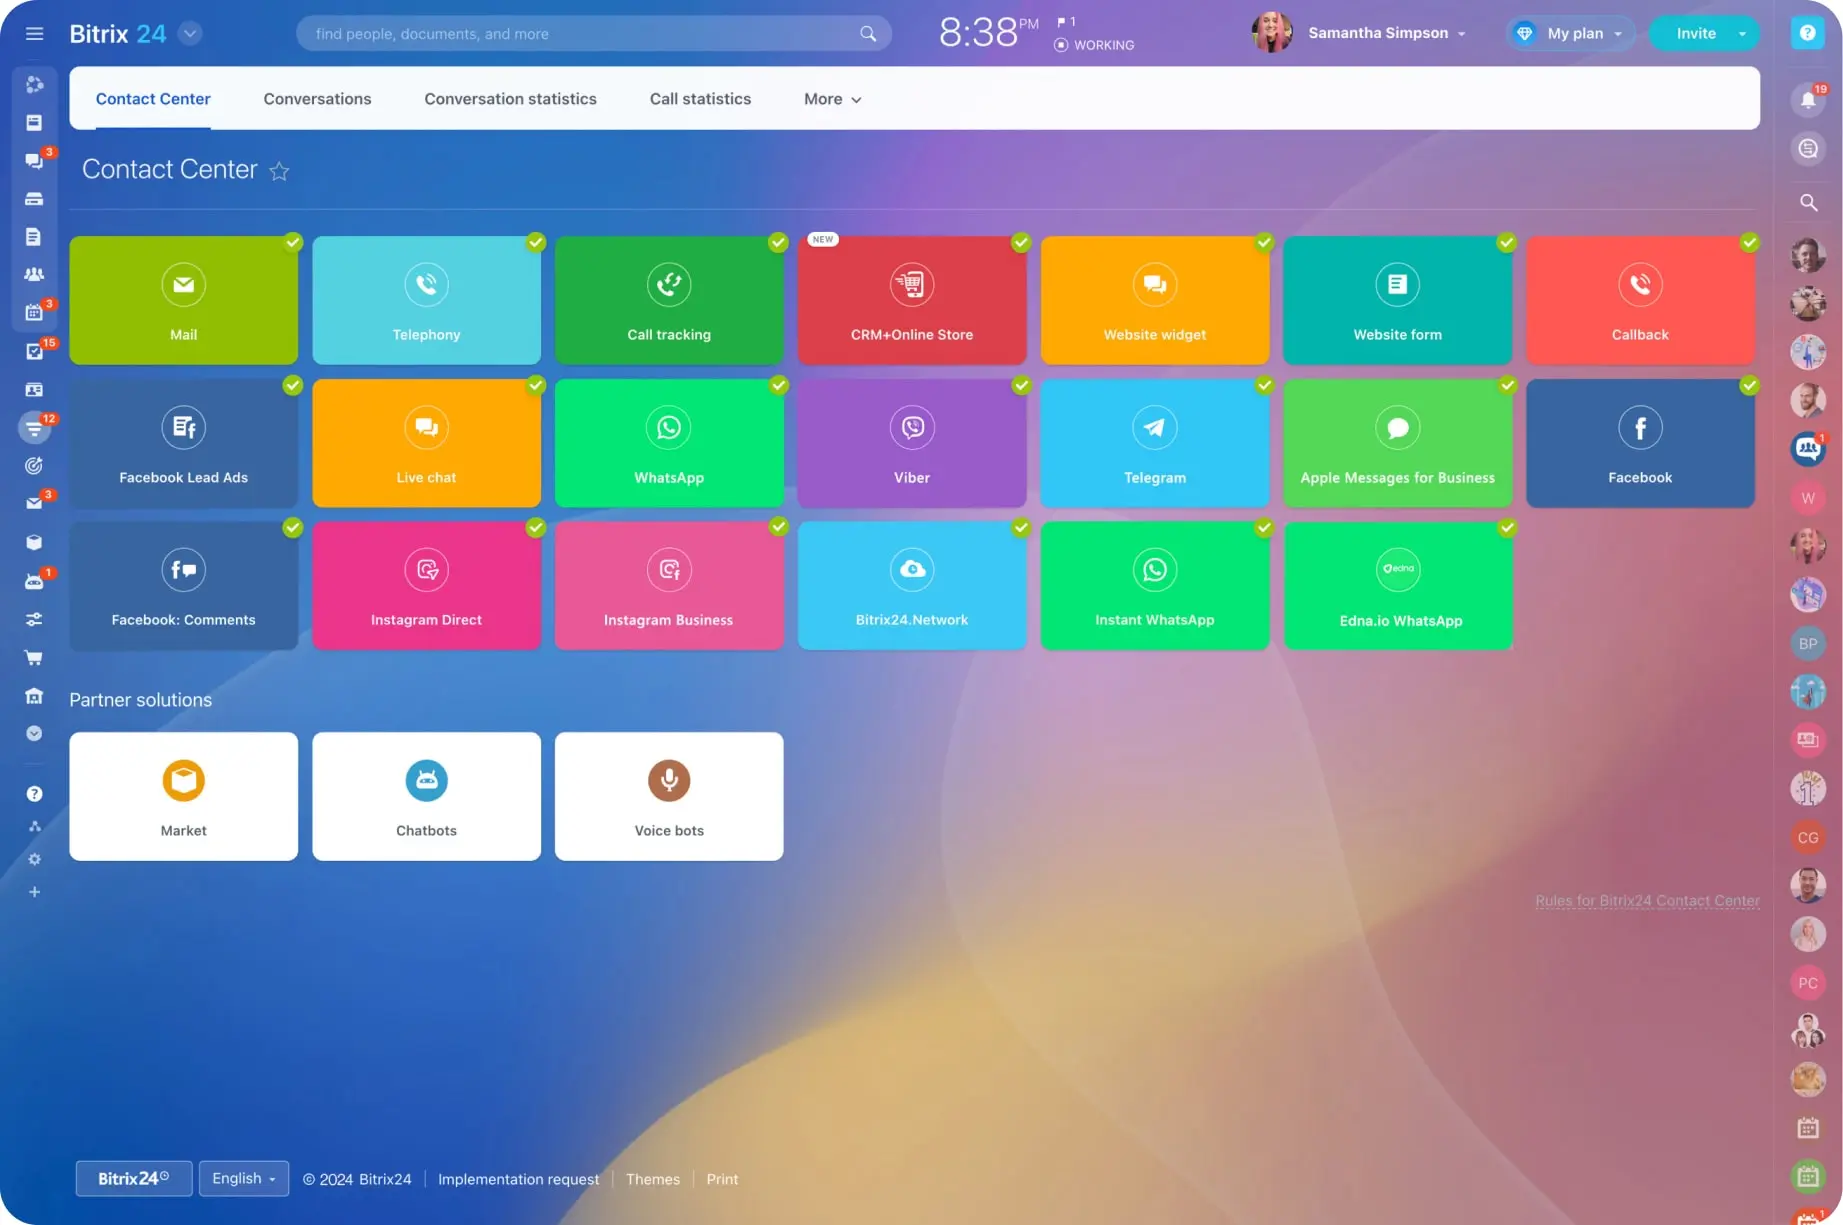Open the notifications bell with 19 badge
This screenshot has width=1843, height=1225.
[1808, 99]
